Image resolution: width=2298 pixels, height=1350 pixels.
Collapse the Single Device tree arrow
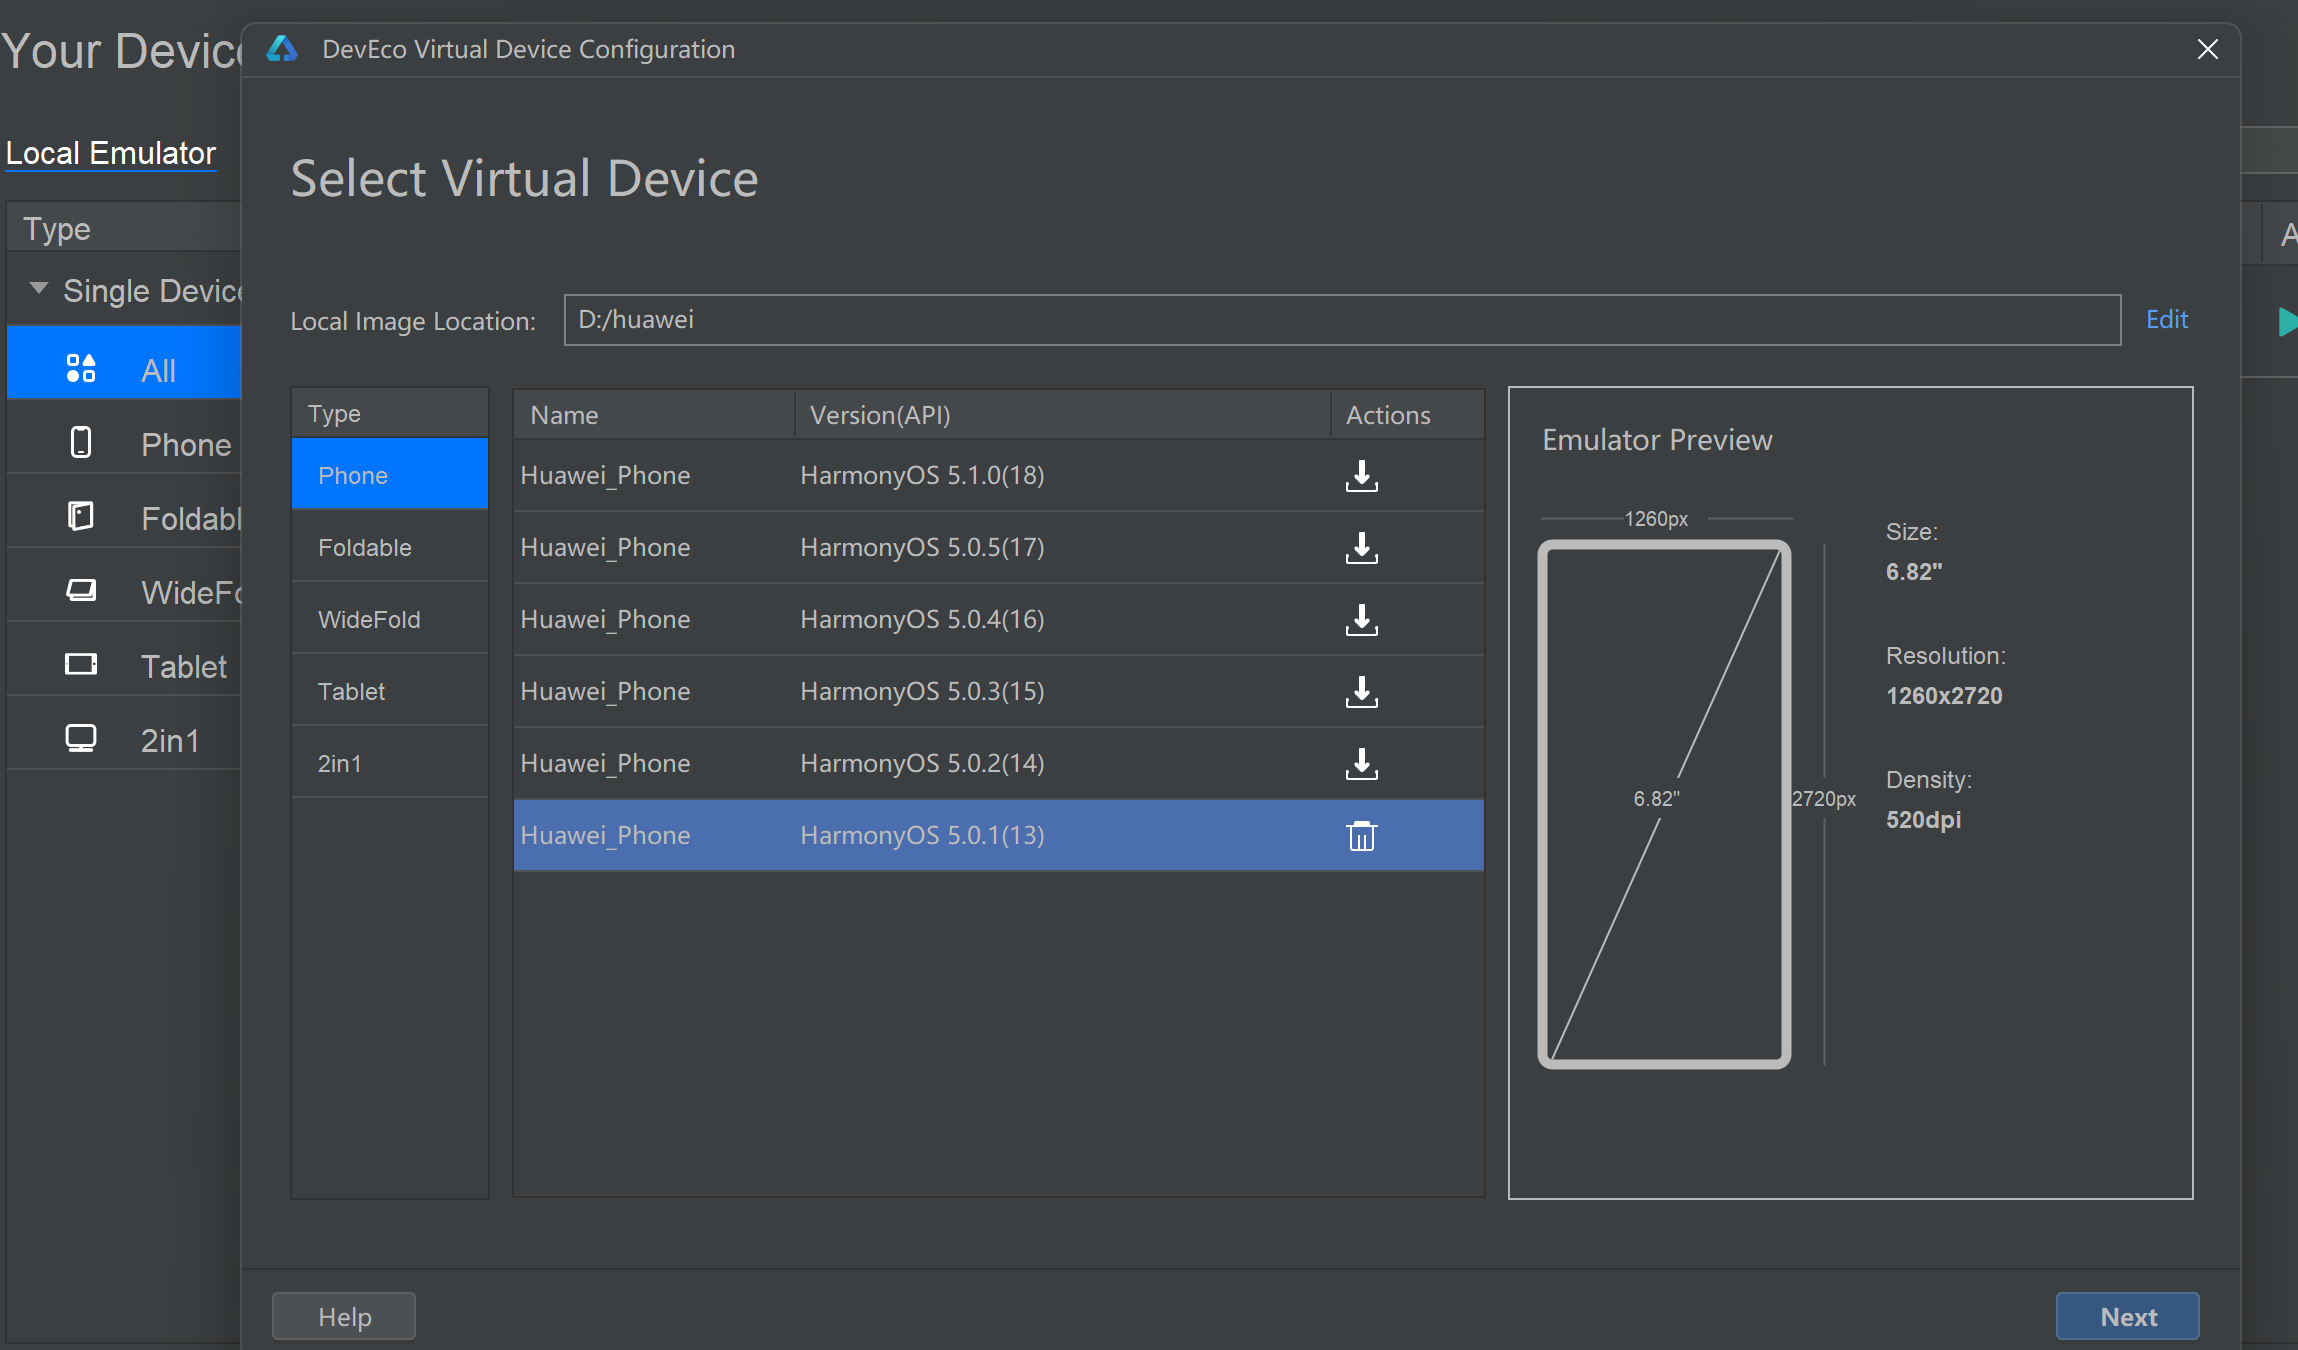[x=39, y=289]
